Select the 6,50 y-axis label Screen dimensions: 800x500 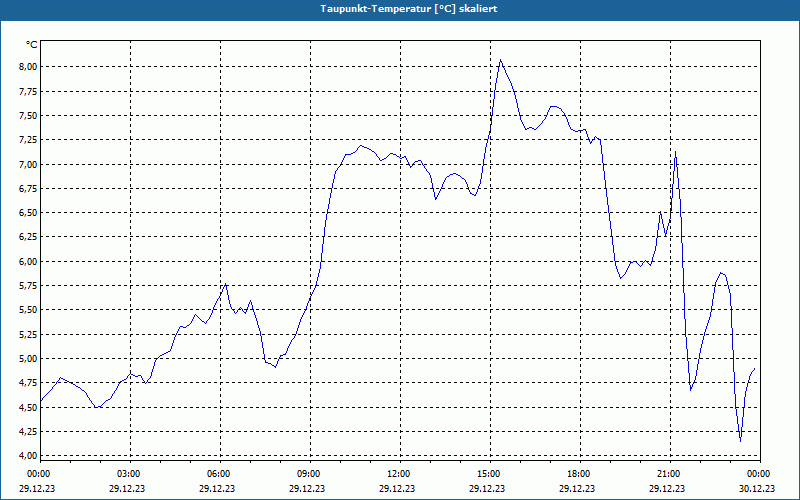29,213
